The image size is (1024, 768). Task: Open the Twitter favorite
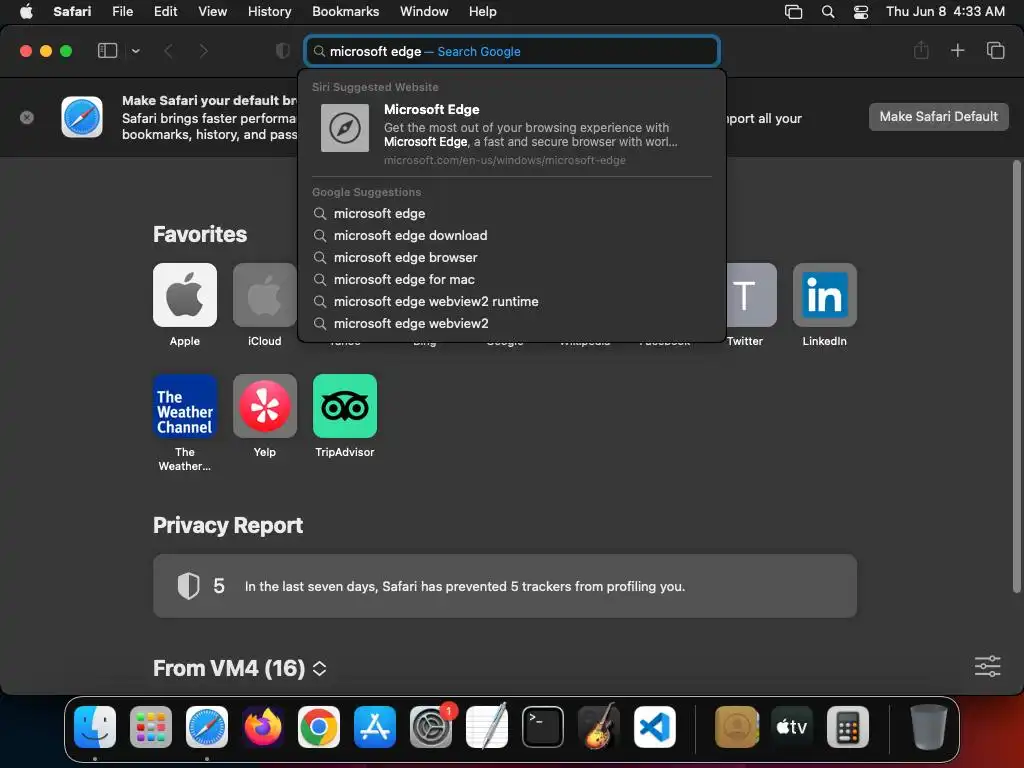(x=752, y=295)
